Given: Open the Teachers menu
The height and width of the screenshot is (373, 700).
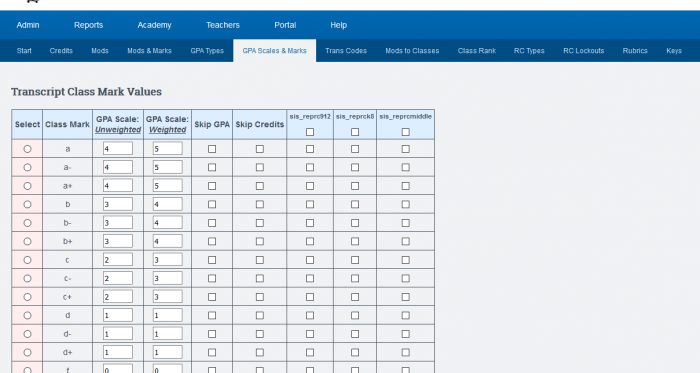Looking at the screenshot, I should [x=223, y=25].
